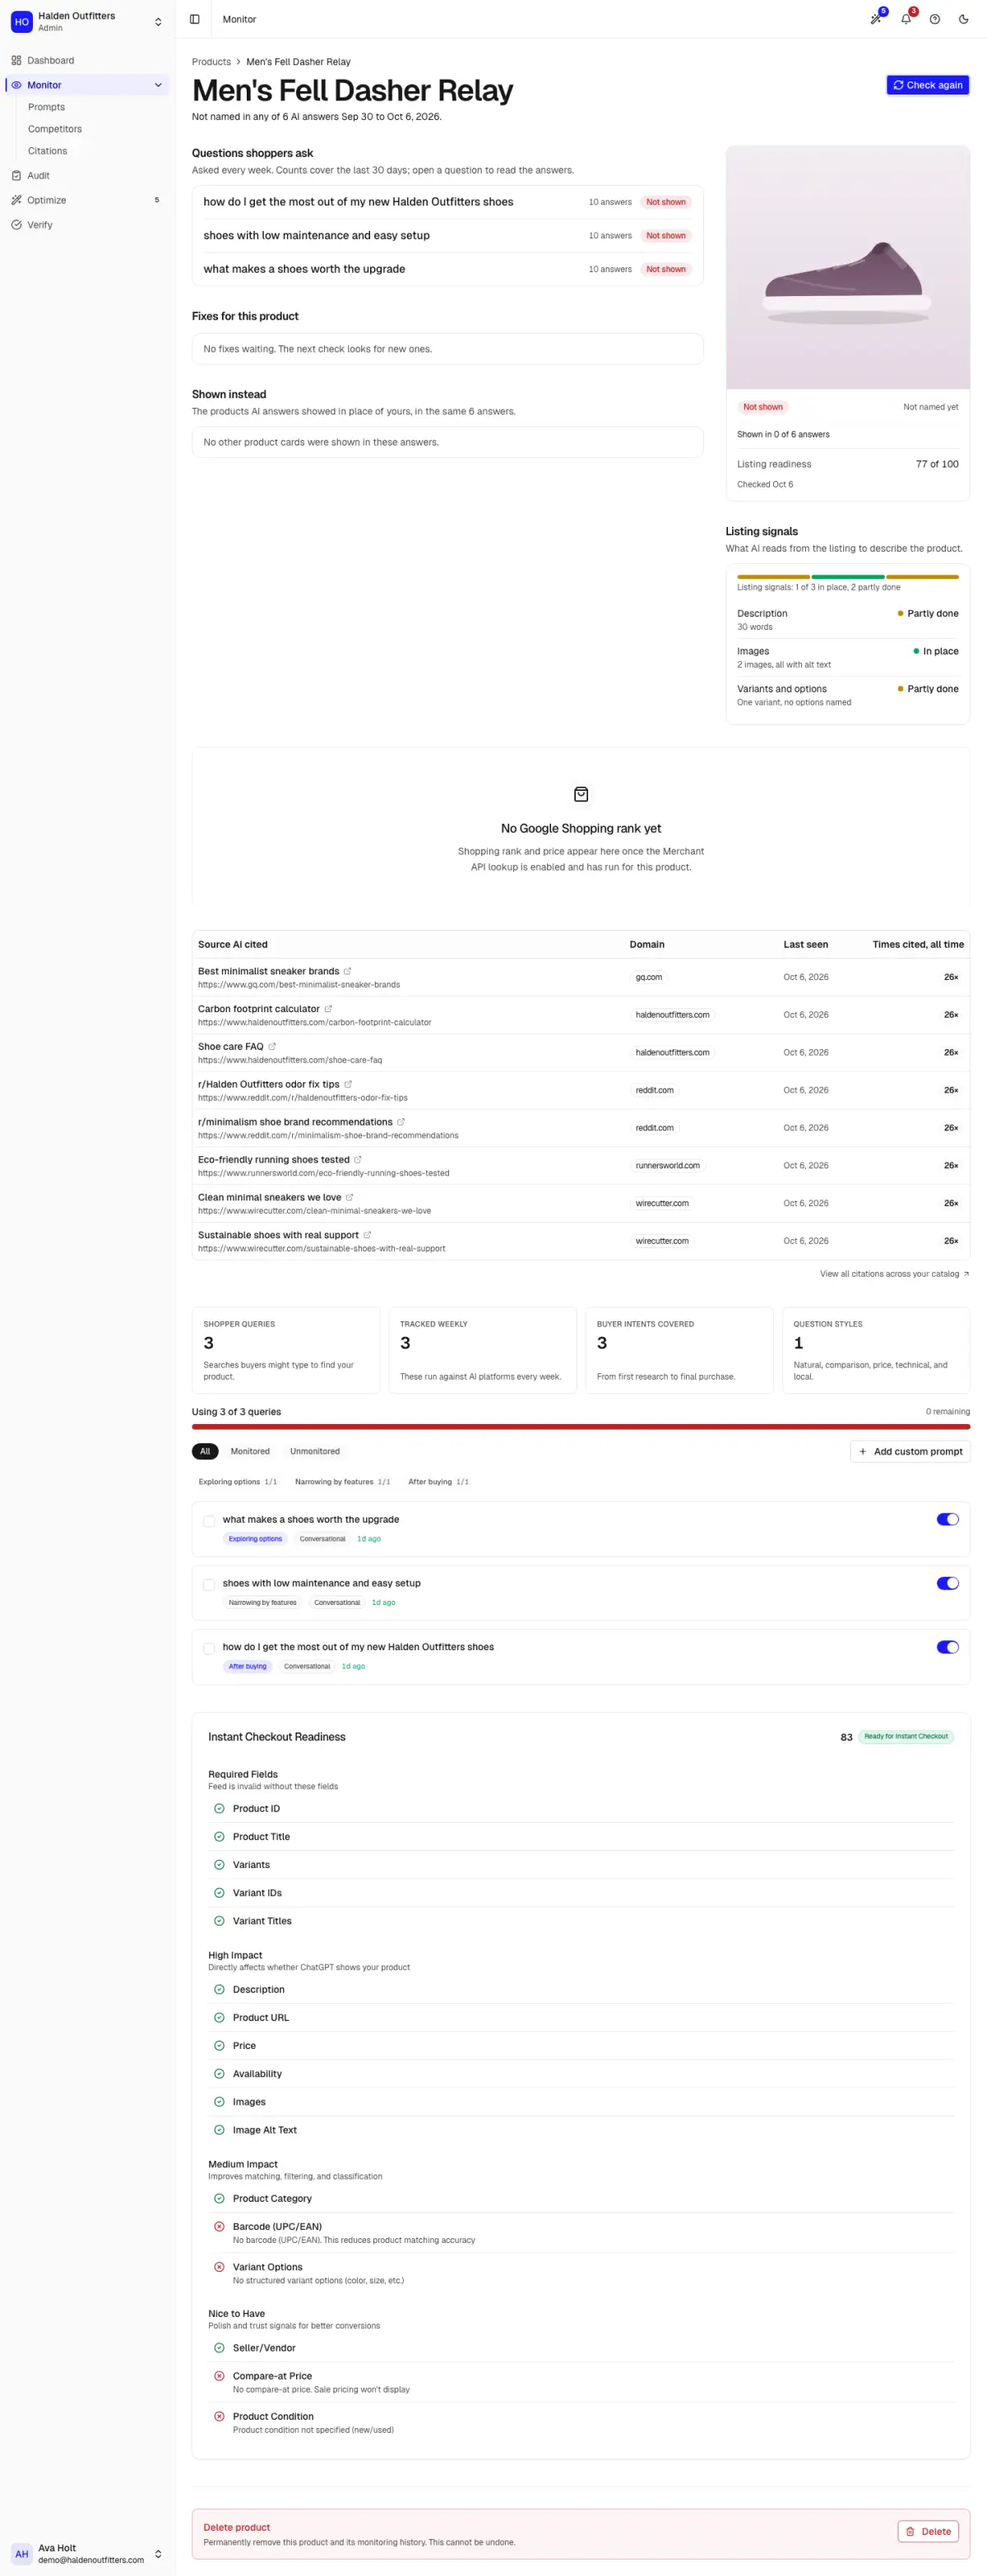Open the magic wand tasks icon

pos(876,19)
